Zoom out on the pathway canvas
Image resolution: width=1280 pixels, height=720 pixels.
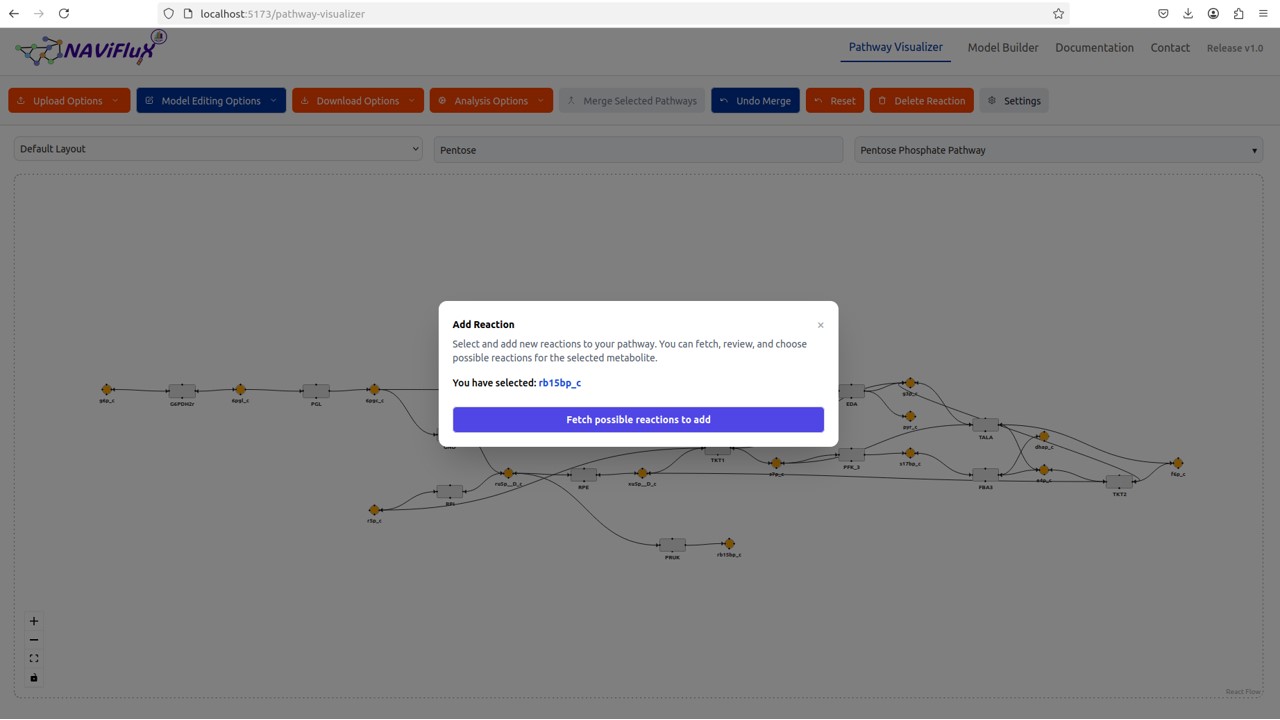[x=34, y=640]
